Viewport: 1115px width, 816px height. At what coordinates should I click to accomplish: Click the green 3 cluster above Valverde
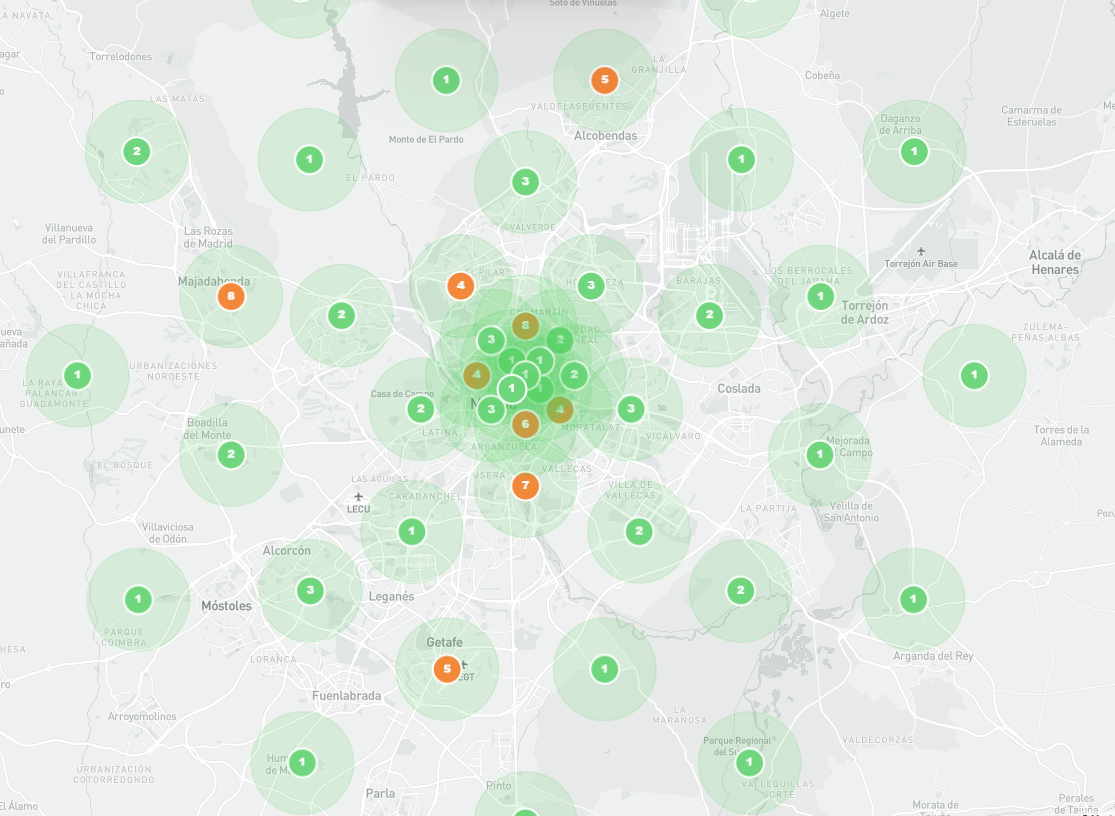point(525,181)
